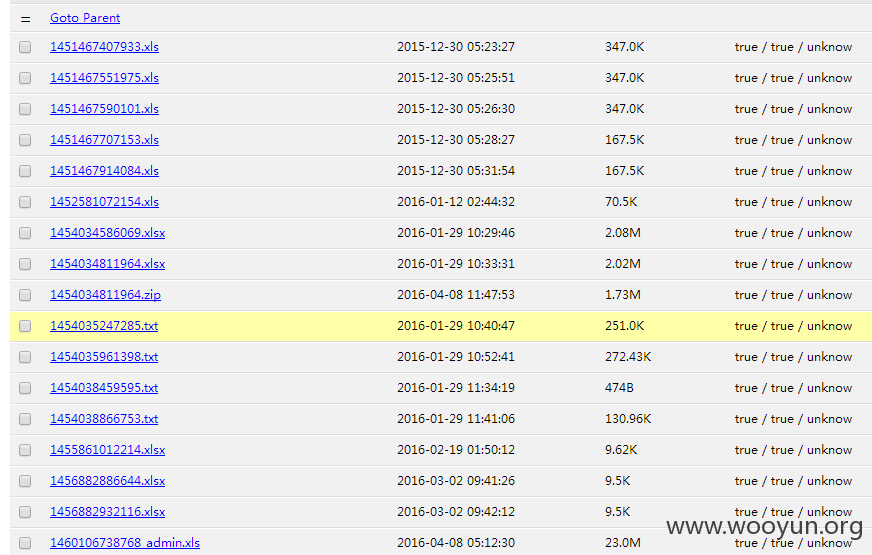Click size value 251.0K
The image size is (872, 555).
(x=625, y=326)
